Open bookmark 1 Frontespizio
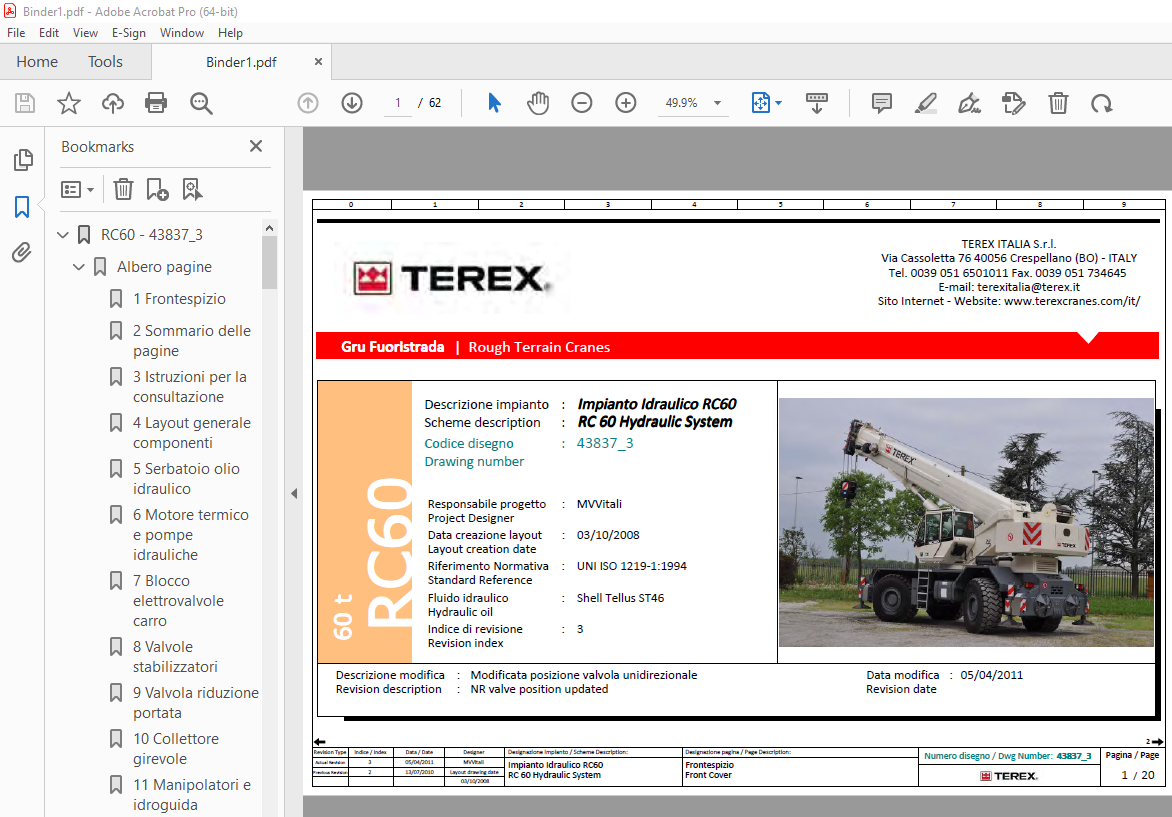The image size is (1172, 817). tap(179, 299)
